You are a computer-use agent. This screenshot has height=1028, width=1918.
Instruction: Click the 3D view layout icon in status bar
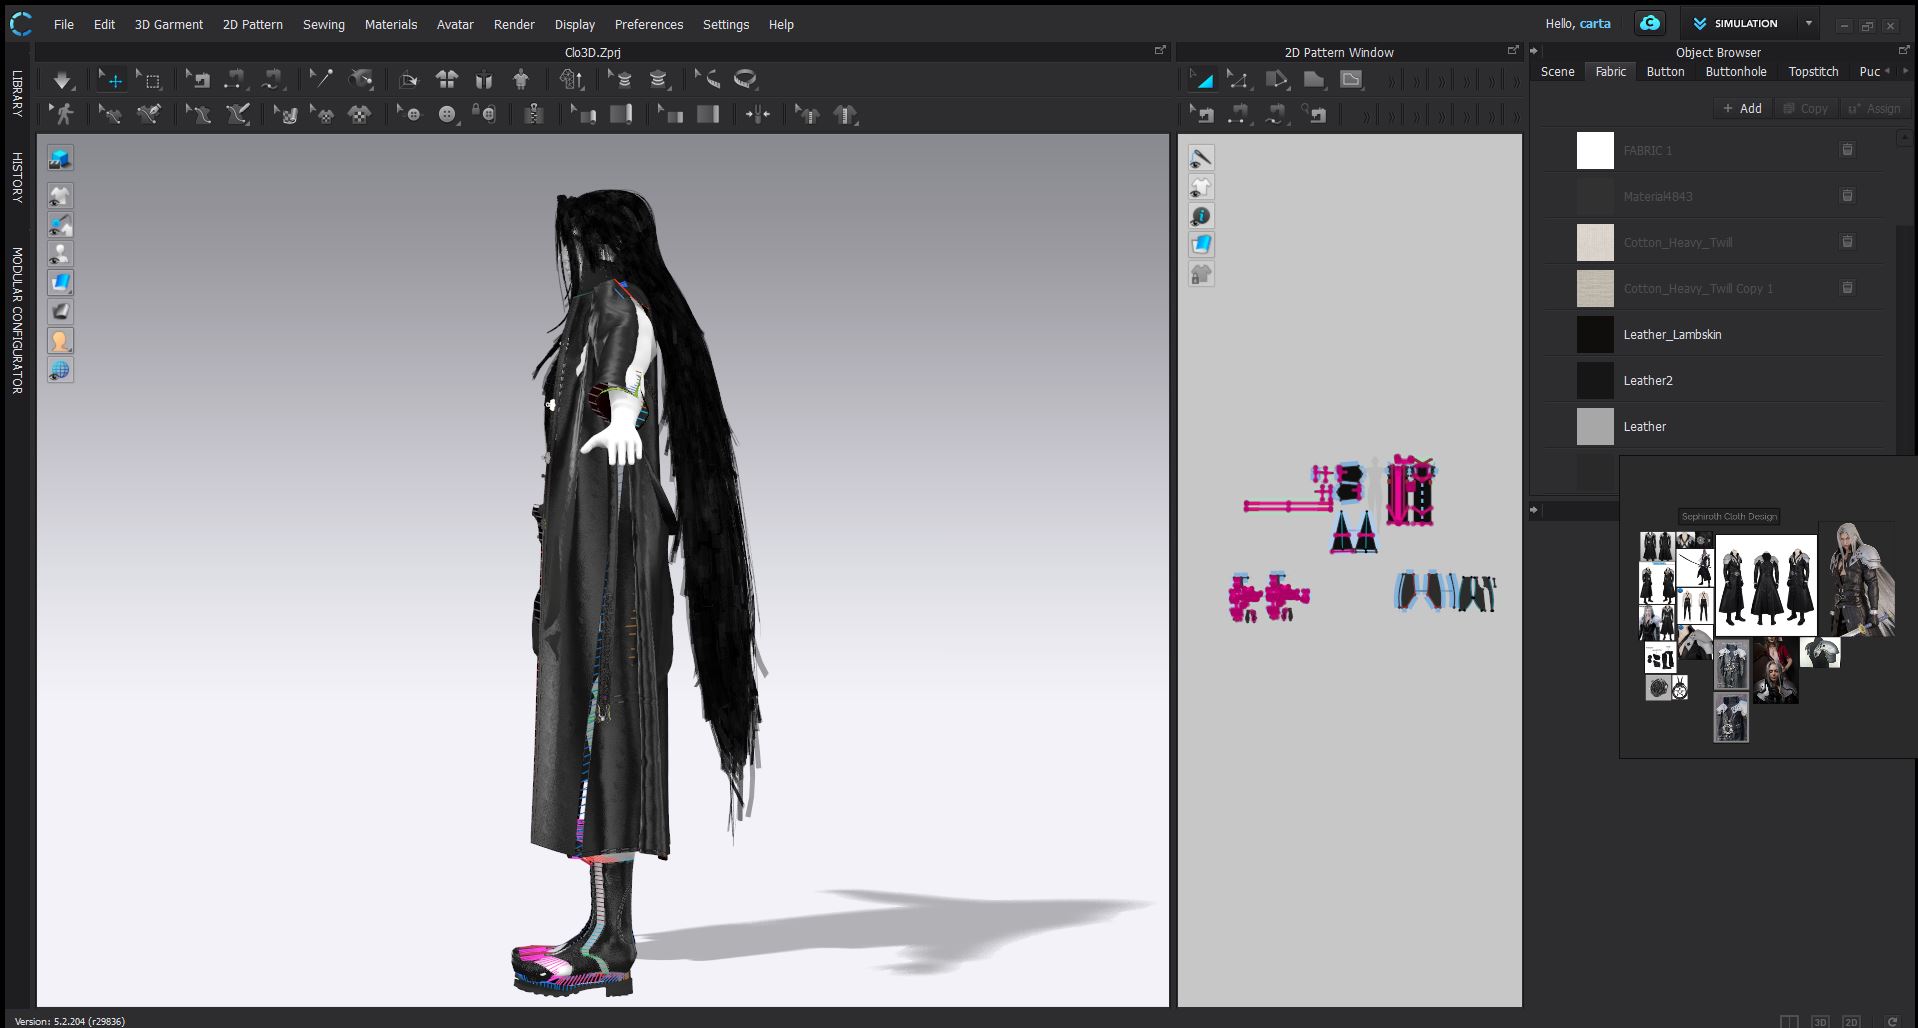click(x=1820, y=1021)
